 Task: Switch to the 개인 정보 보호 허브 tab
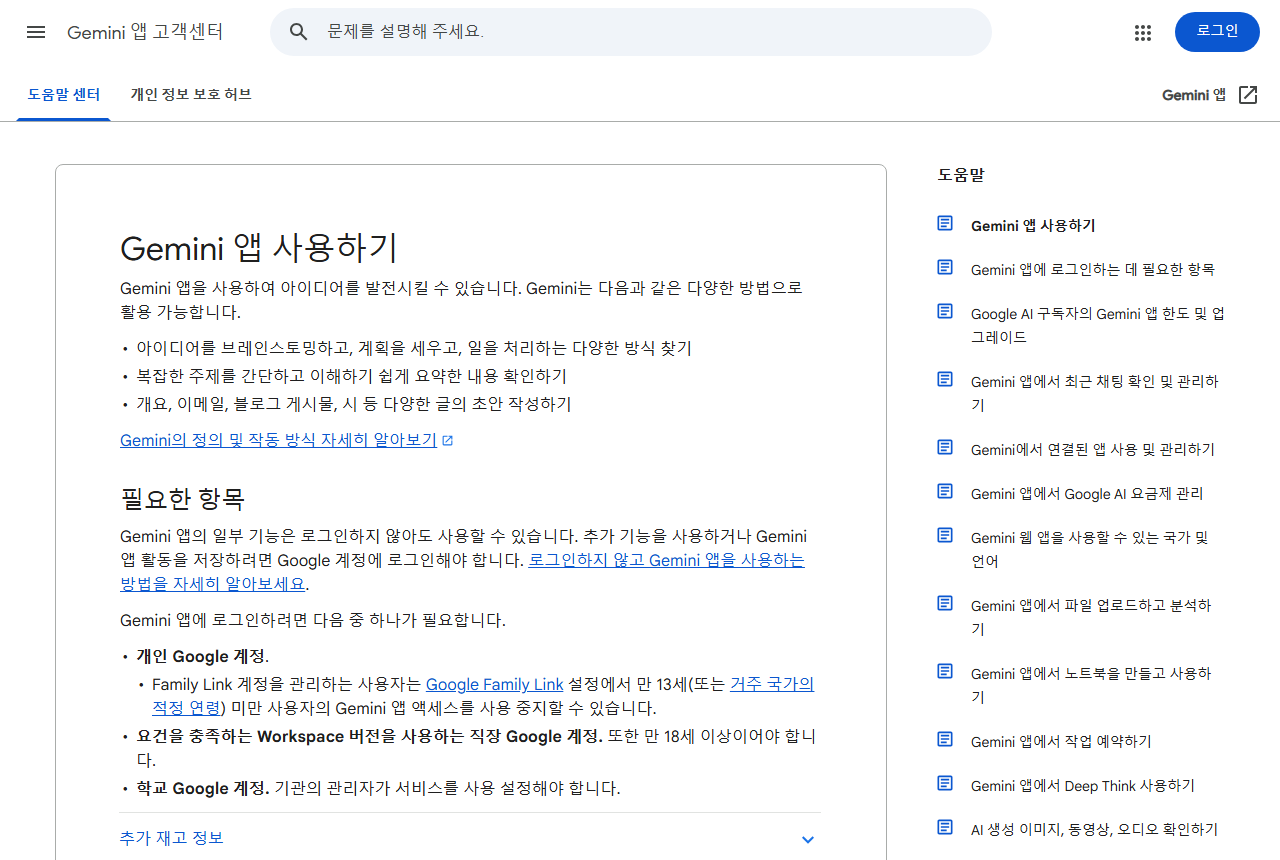click(191, 95)
